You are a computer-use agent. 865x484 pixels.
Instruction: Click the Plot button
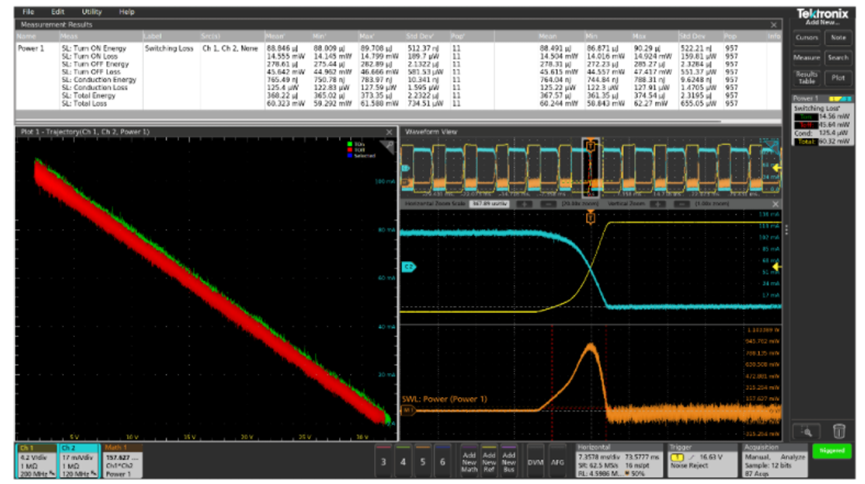(x=837, y=77)
